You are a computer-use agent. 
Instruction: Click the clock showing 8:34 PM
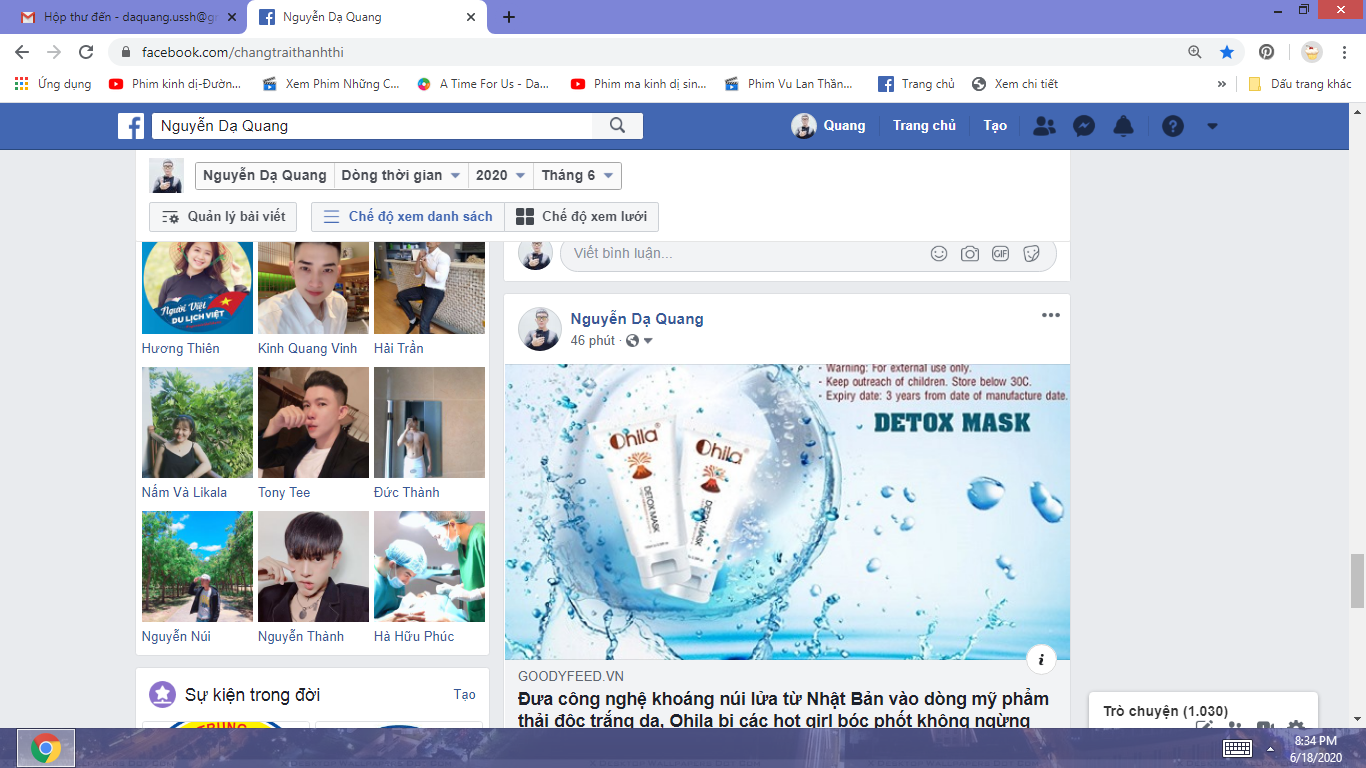pos(1315,741)
